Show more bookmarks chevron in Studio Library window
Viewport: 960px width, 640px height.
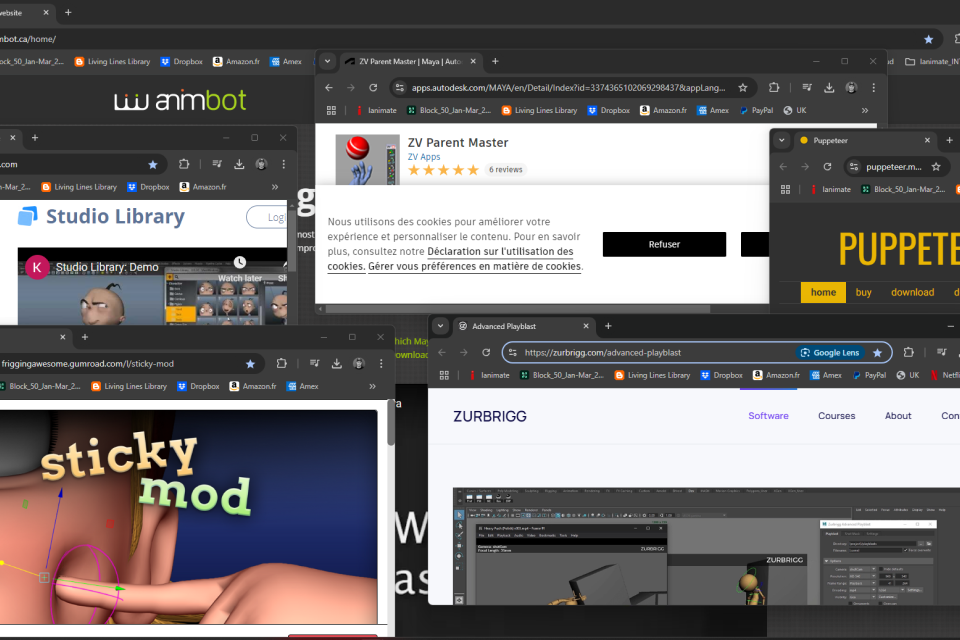point(275,187)
